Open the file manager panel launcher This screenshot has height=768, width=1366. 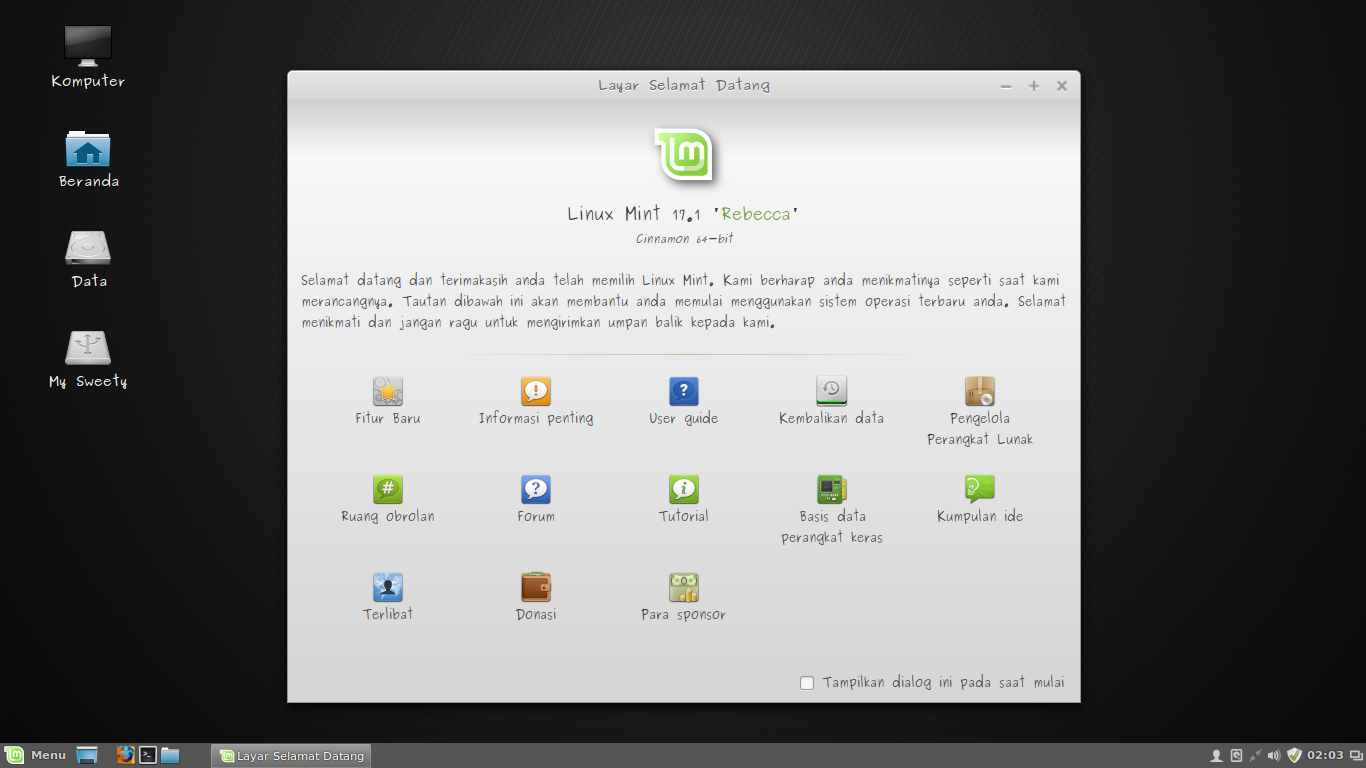170,755
